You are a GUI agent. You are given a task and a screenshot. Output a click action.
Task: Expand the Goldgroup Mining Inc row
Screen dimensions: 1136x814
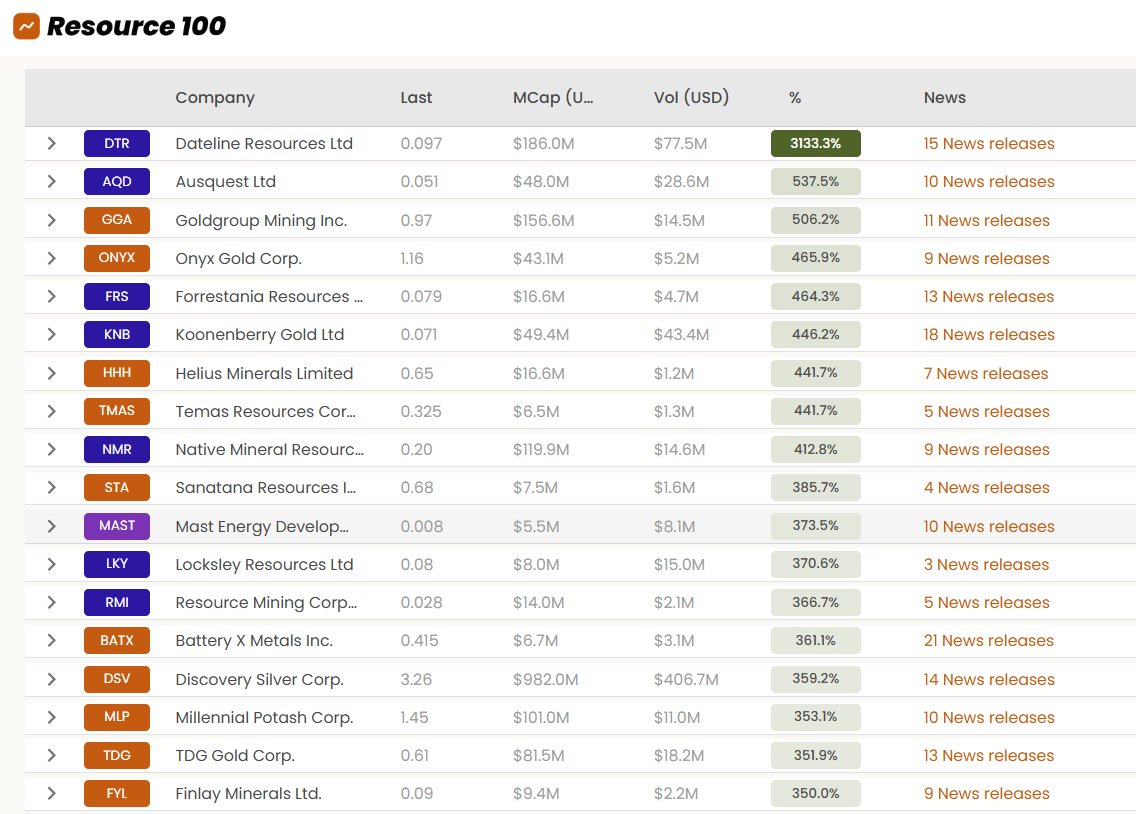pos(51,219)
